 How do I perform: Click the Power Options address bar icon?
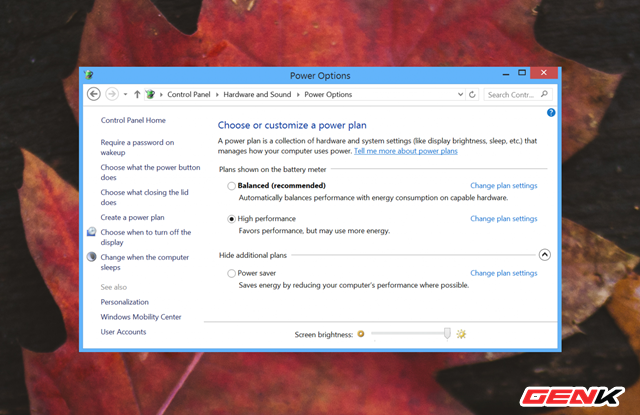click(151, 94)
